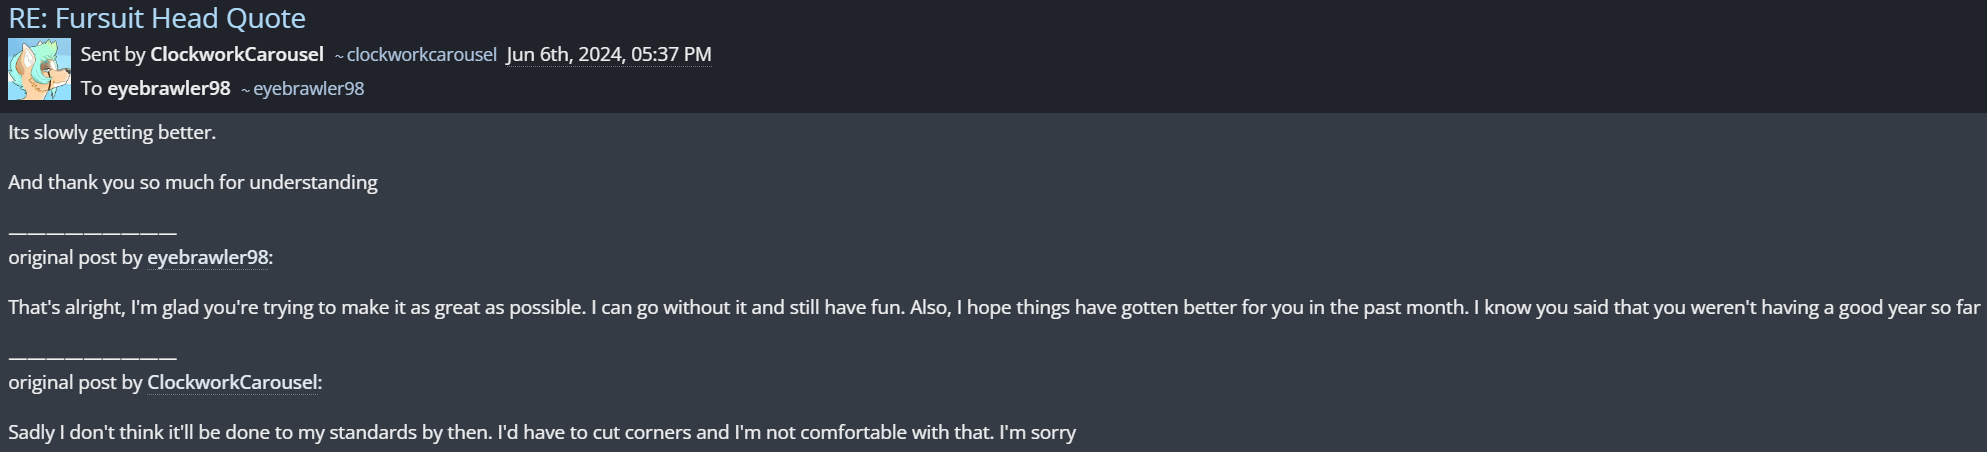1987x452 pixels.
Task: Click the line starting 'Sadly I don't think'
Action: pyautogui.click(x=542, y=432)
